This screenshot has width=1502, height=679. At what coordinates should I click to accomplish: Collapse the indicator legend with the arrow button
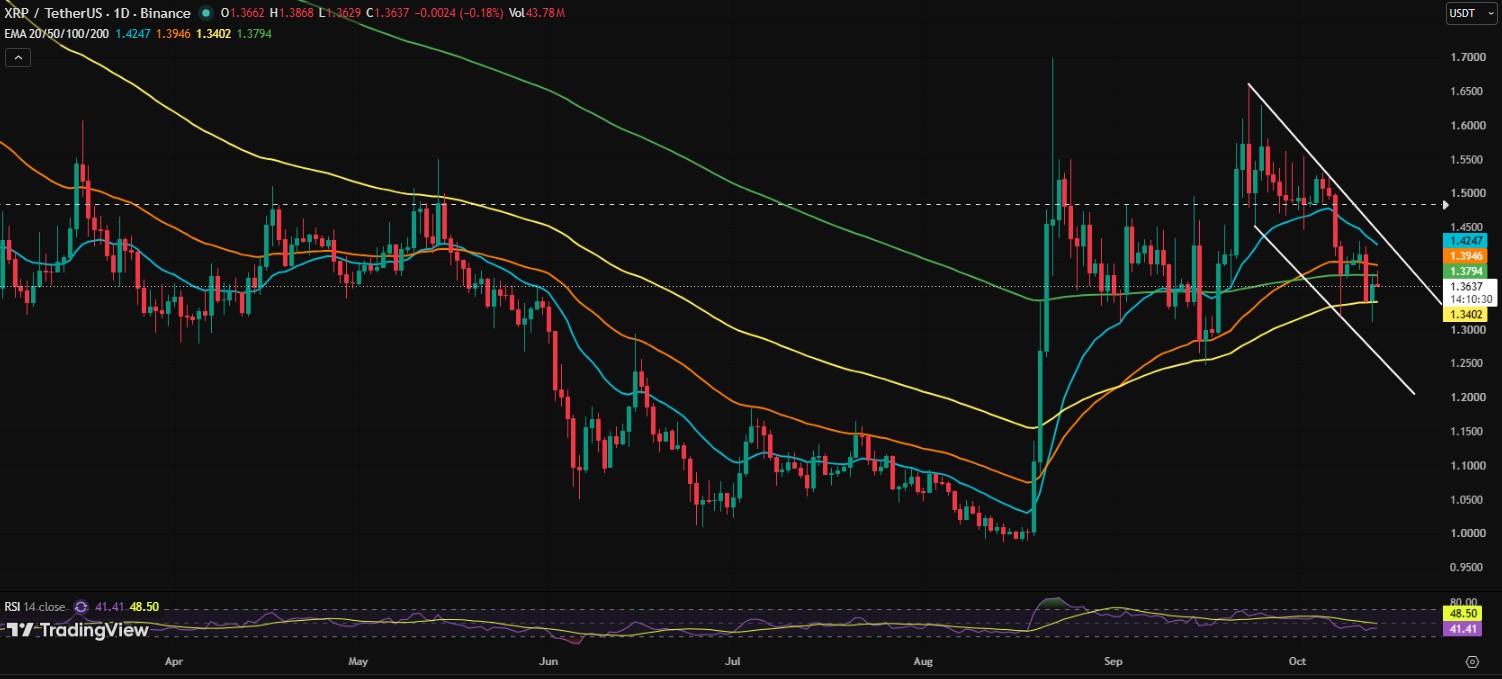click(x=16, y=57)
